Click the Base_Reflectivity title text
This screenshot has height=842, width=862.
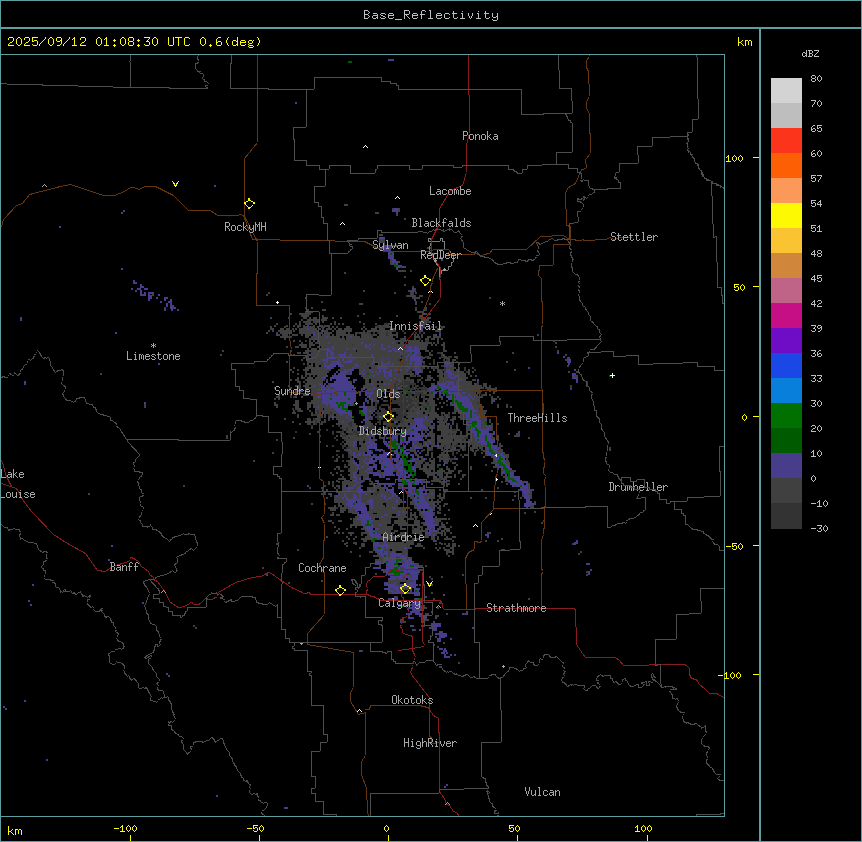430,15
